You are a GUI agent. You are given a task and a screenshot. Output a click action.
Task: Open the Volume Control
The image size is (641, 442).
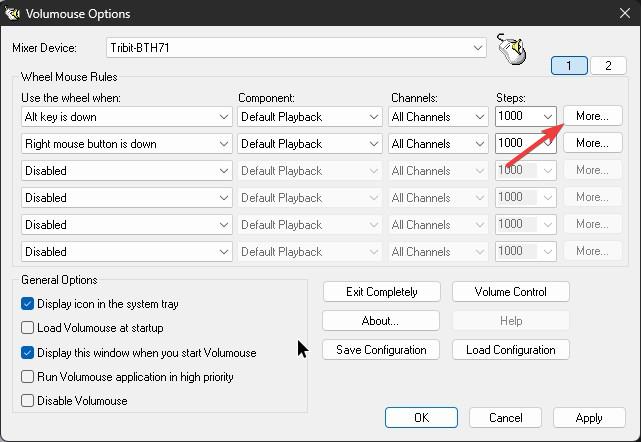(511, 292)
